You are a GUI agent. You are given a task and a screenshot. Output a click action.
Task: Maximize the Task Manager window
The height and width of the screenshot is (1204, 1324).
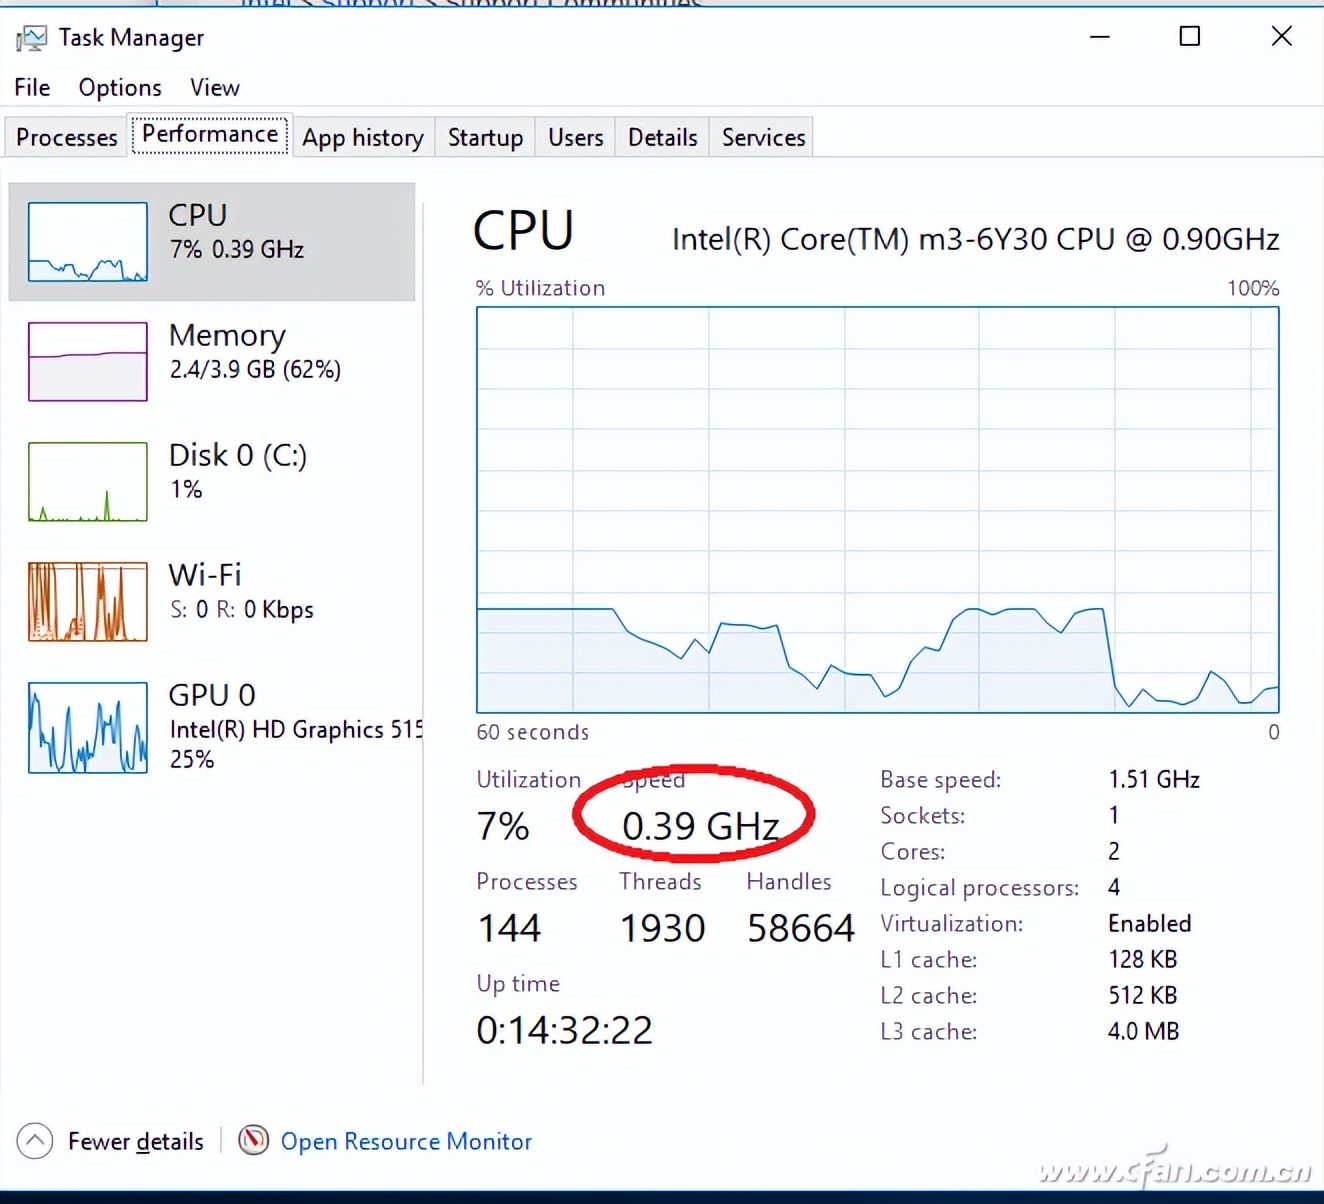[x=1190, y=37]
